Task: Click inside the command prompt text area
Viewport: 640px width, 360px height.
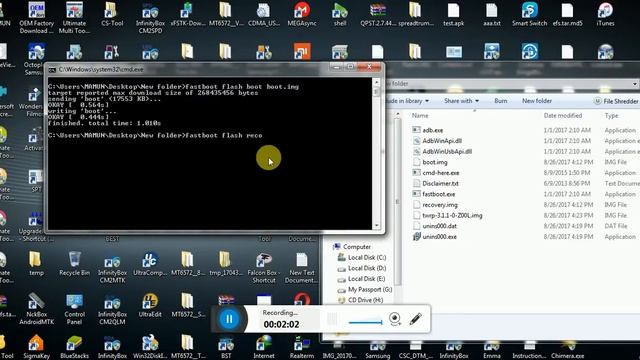Action: tap(210, 153)
